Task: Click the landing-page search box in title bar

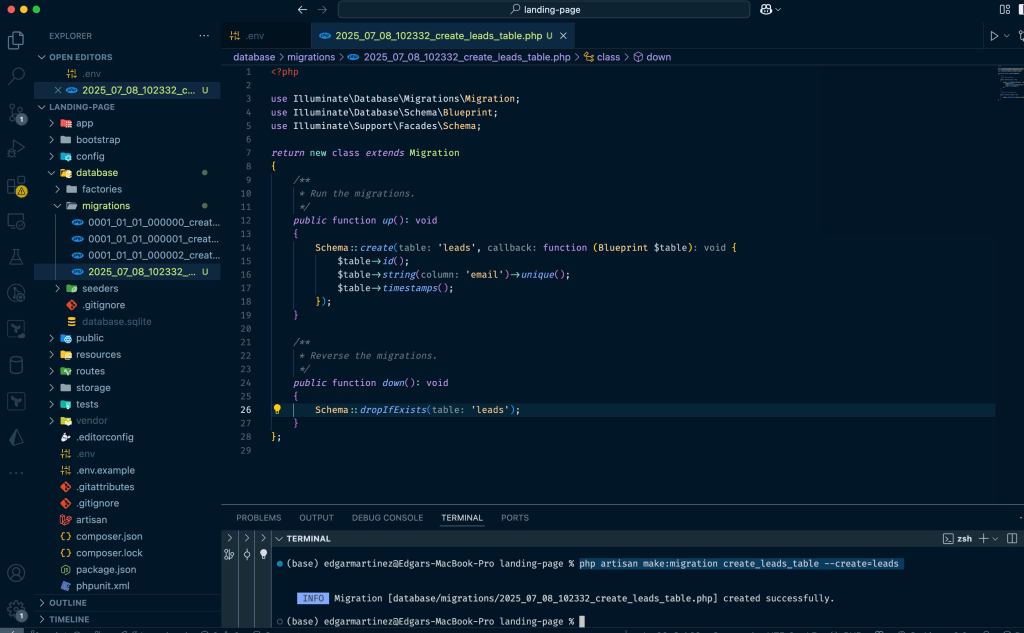Action: point(544,9)
